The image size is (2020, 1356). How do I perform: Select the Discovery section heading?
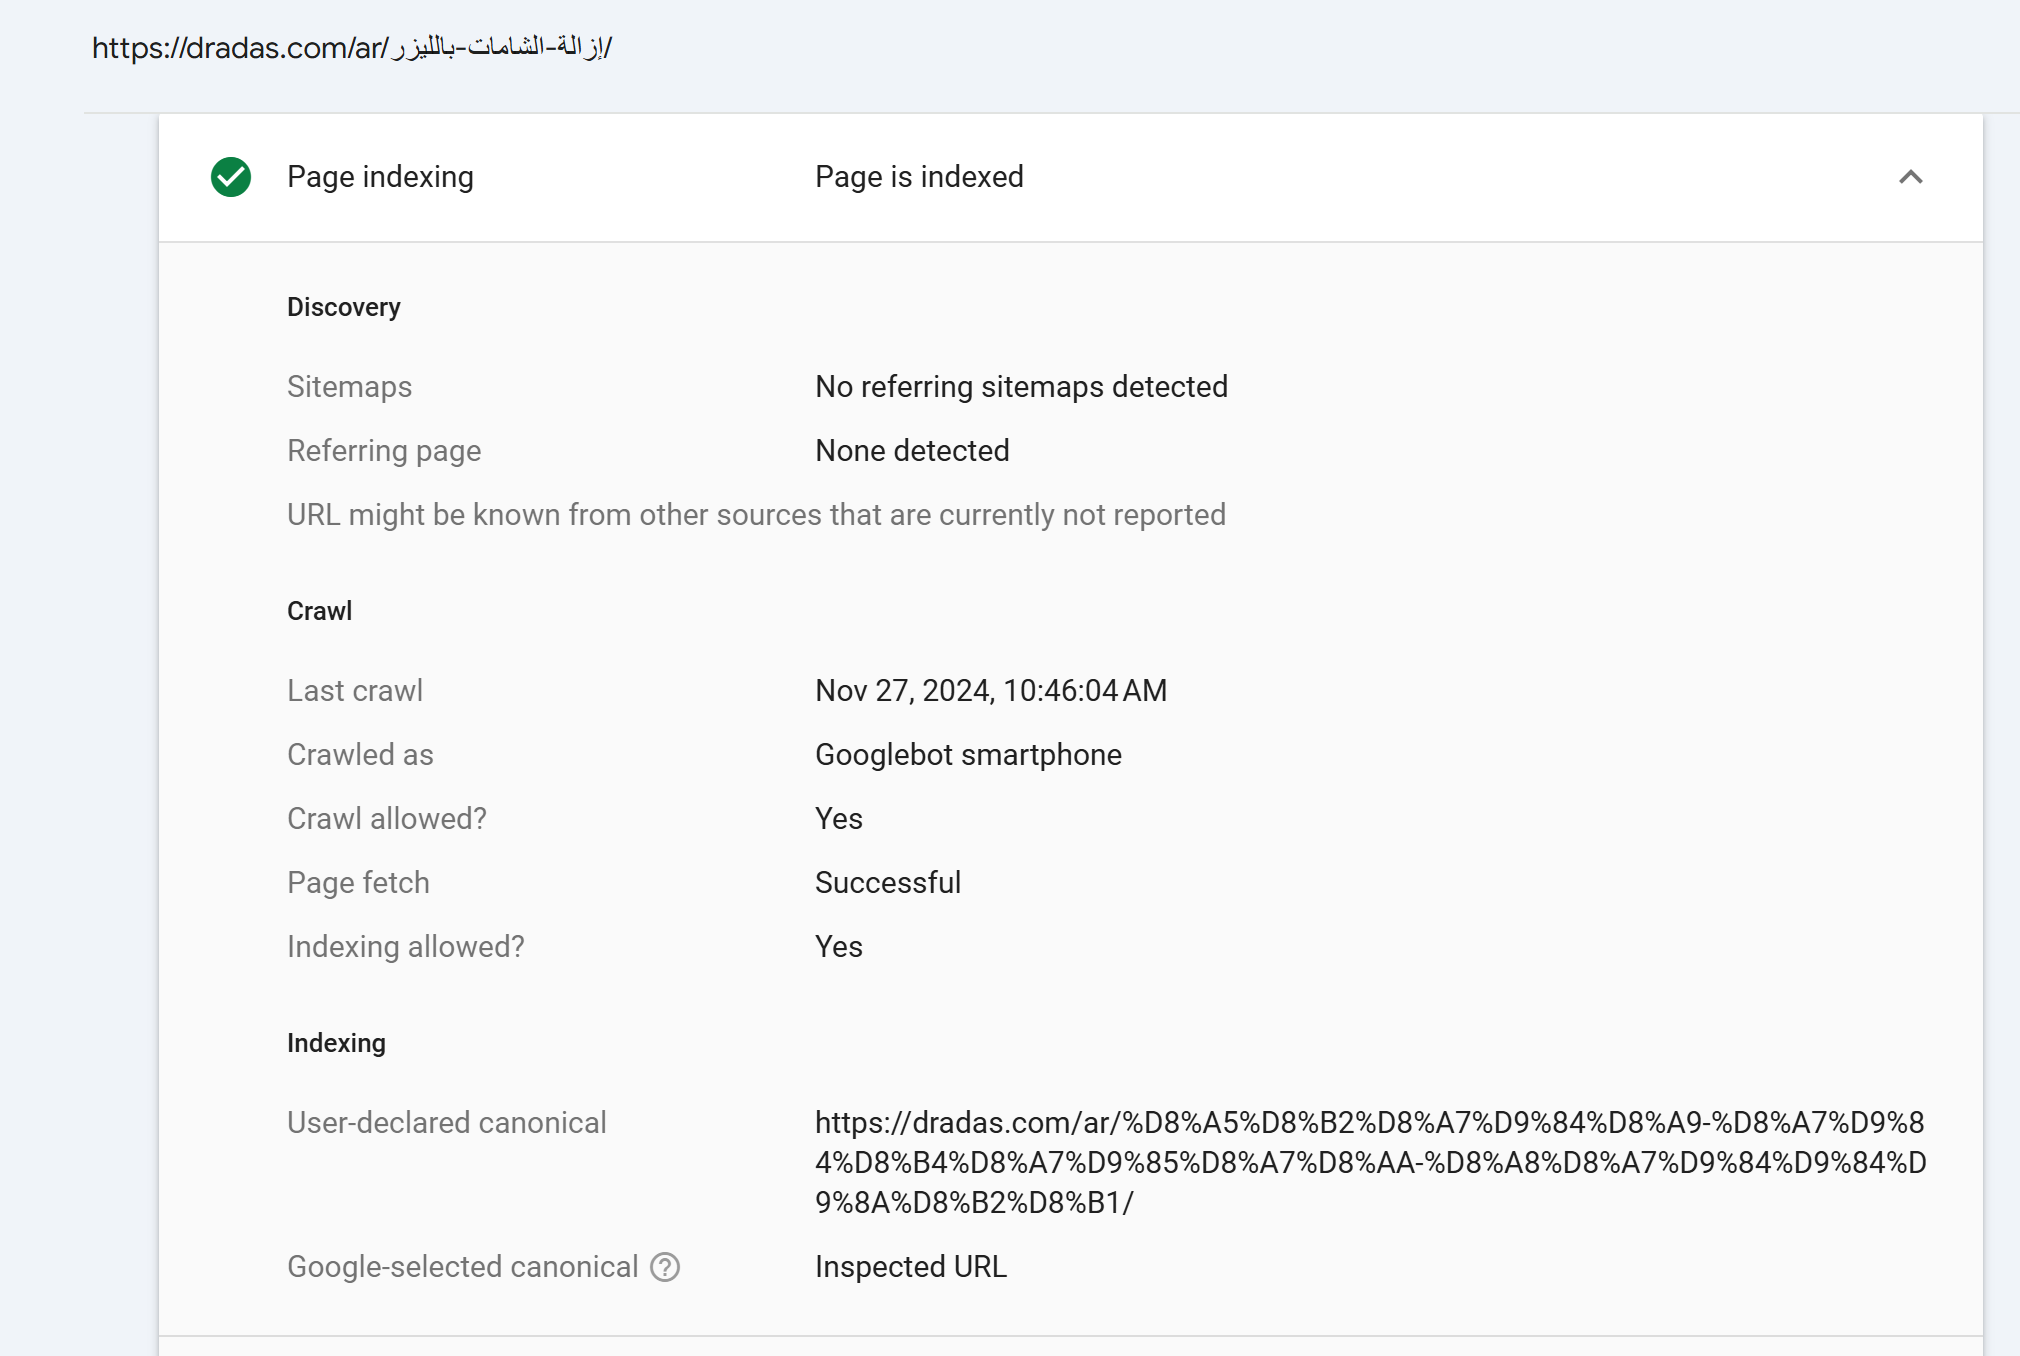click(x=343, y=307)
